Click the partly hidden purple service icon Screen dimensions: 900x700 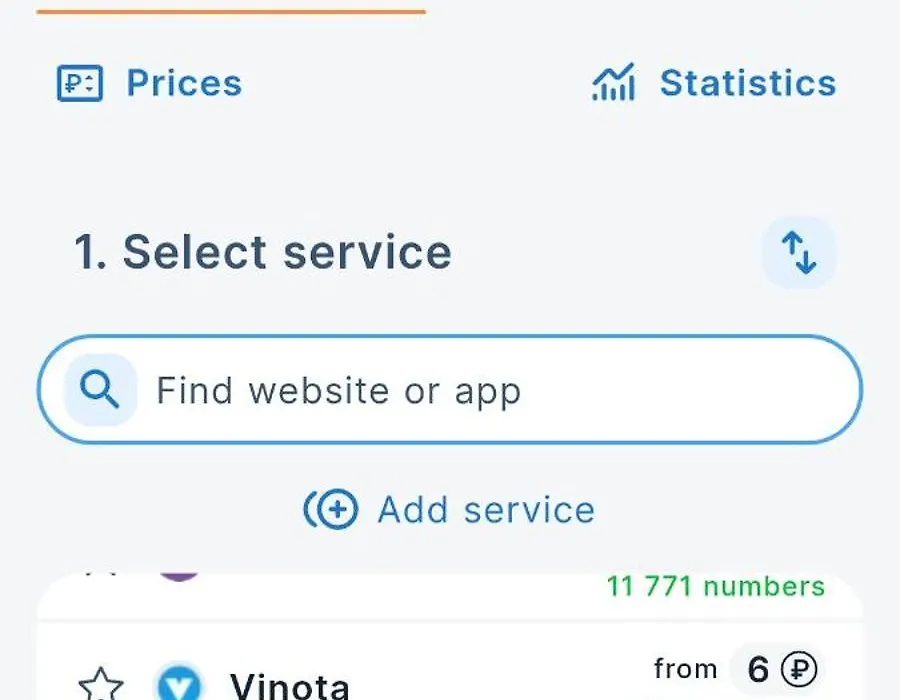click(x=179, y=577)
